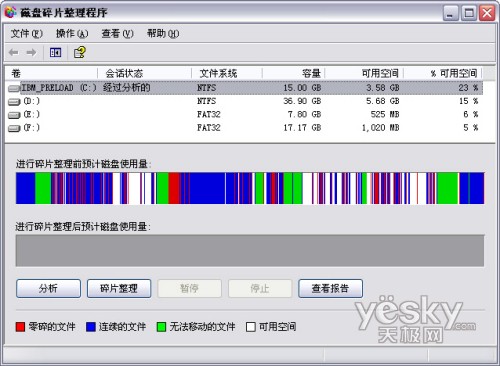Click FAT32 in the (E:) row
This screenshot has width=500, height=366.
209,114
